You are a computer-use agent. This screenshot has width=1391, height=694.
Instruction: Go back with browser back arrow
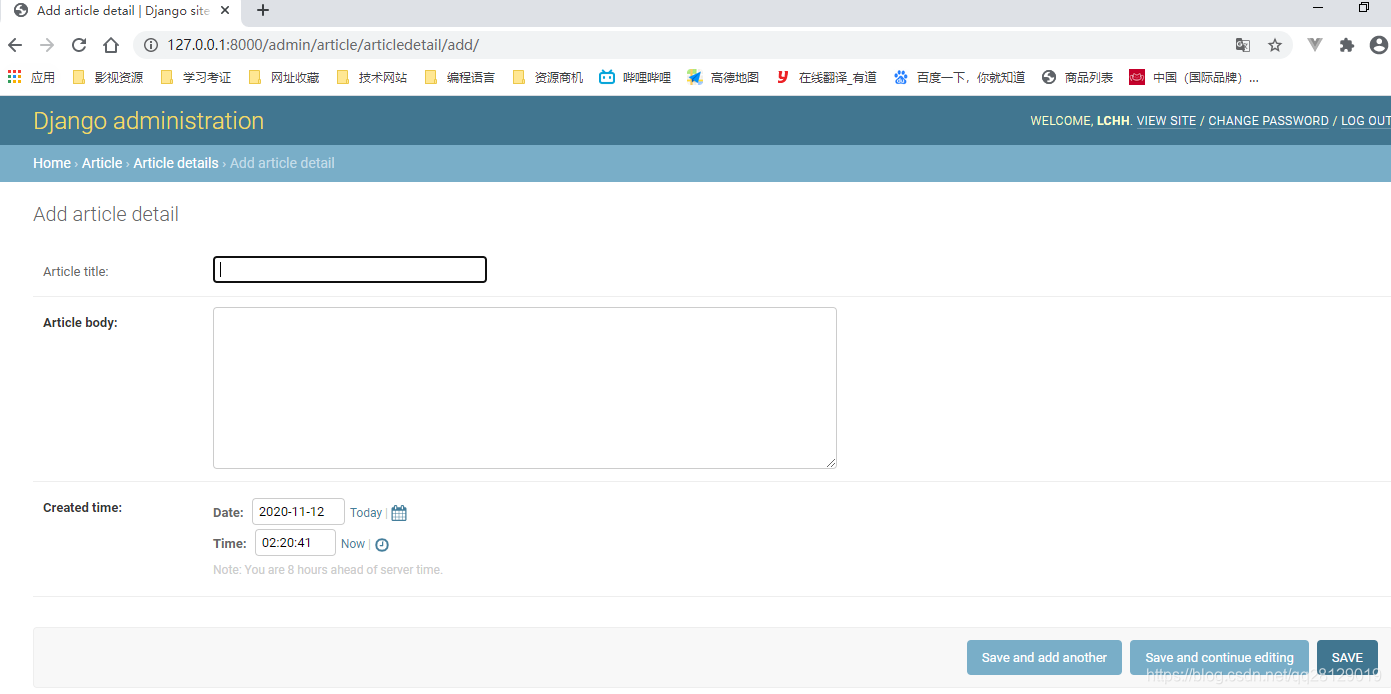click(15, 45)
